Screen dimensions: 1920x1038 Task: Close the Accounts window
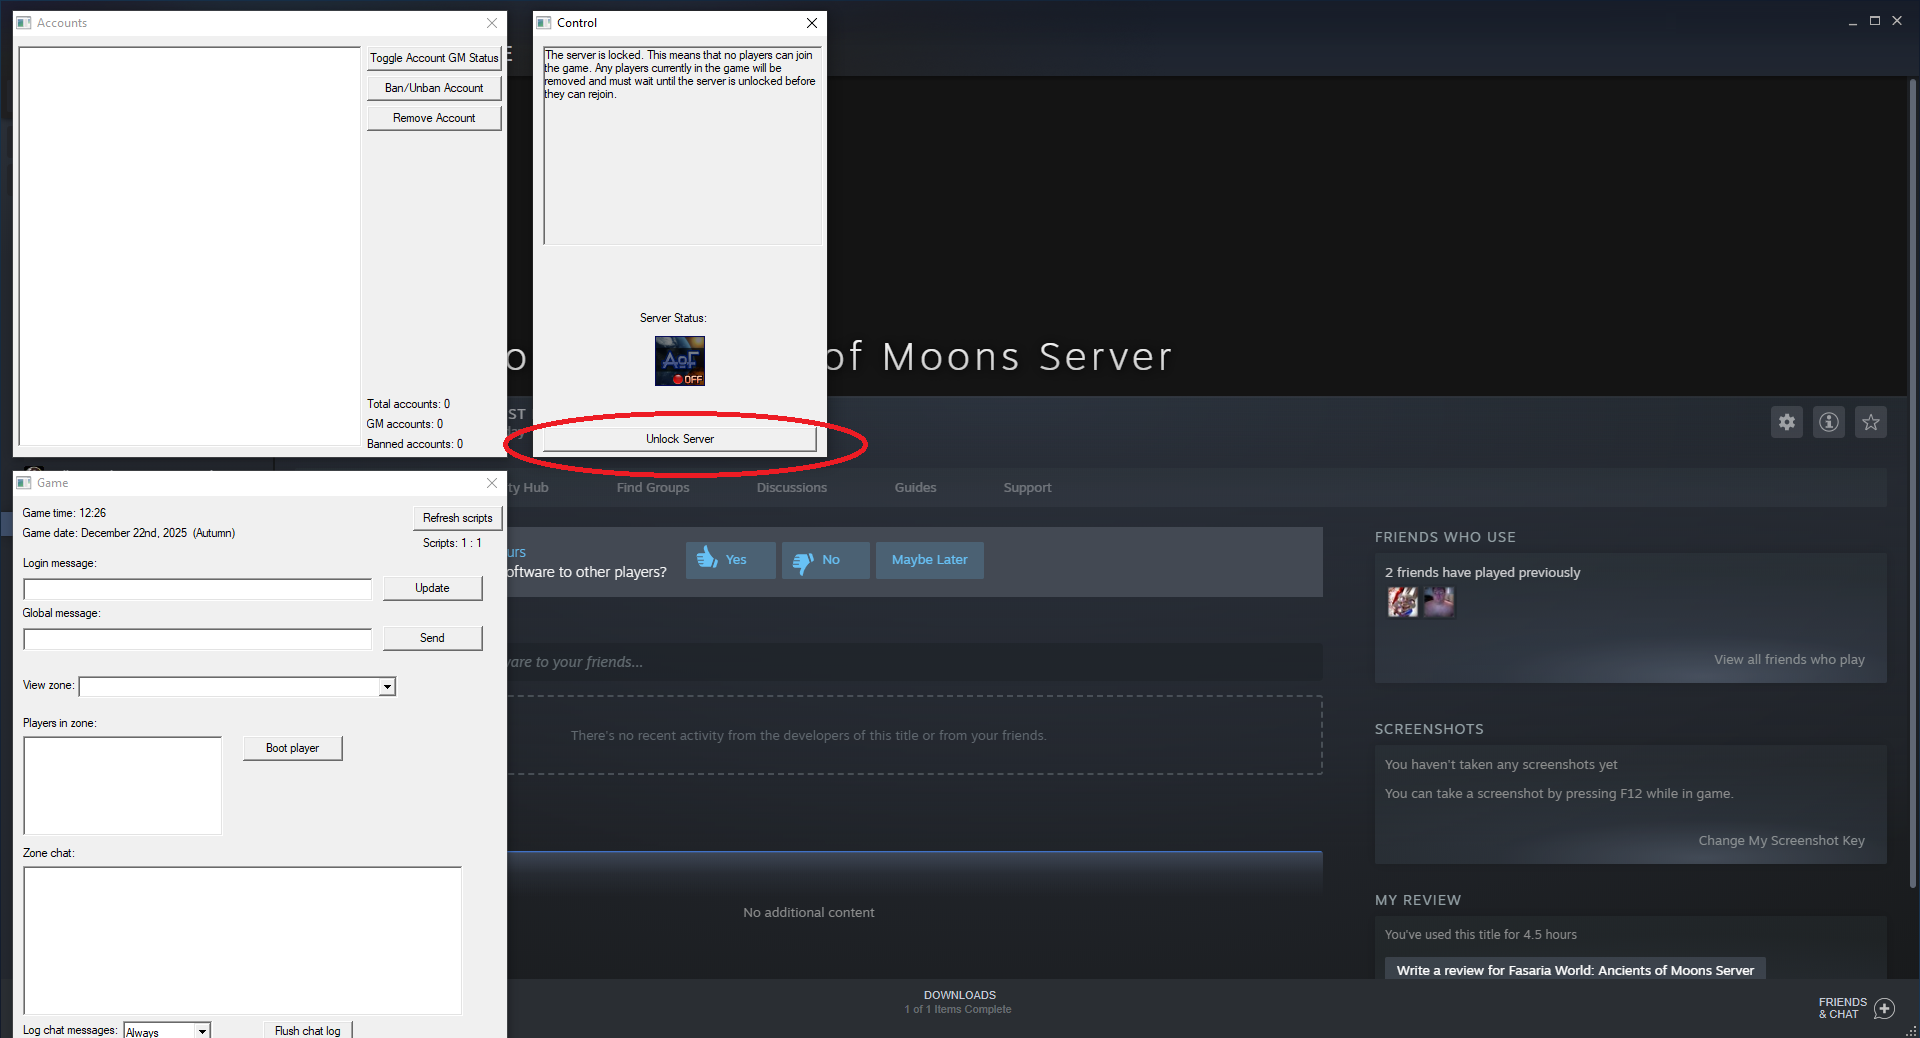click(492, 23)
